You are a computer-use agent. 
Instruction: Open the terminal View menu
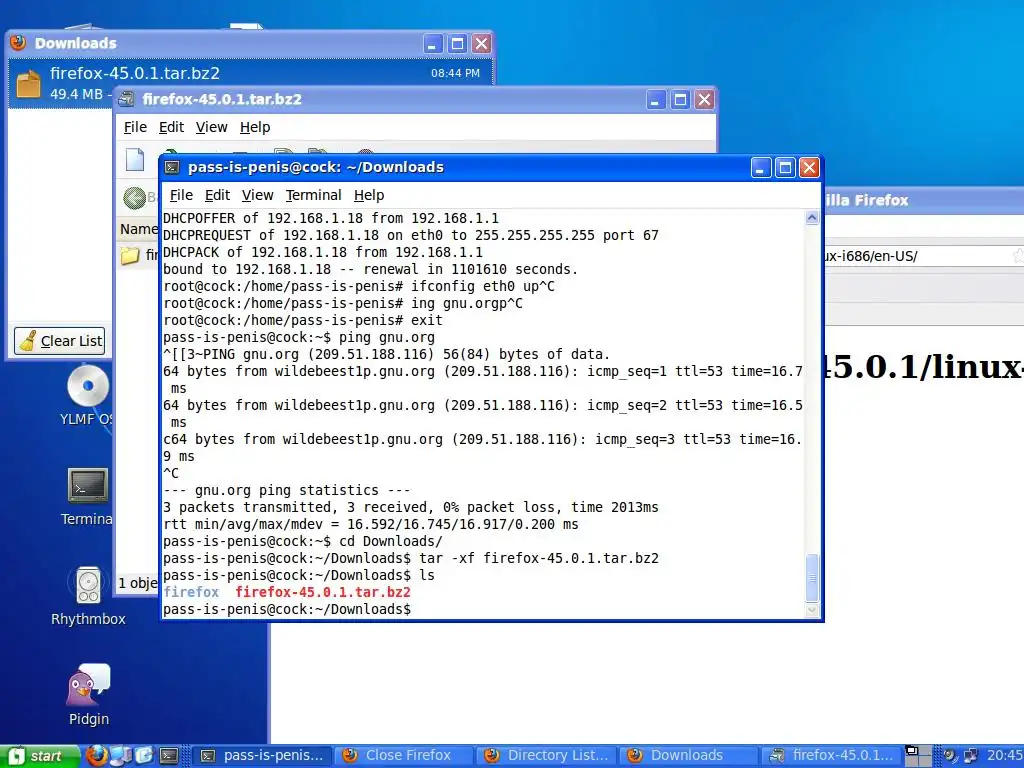click(x=257, y=195)
